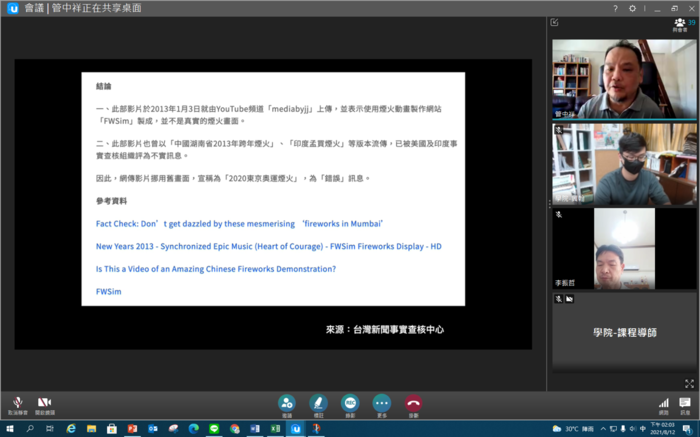Start recording with the REC button
The image size is (700, 437).
[x=350, y=406]
